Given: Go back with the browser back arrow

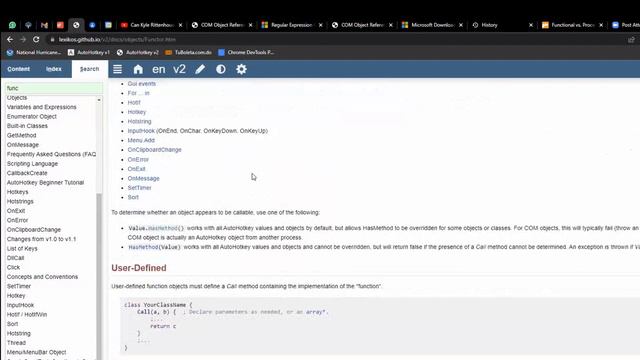Looking at the screenshot, I should 10,39.
